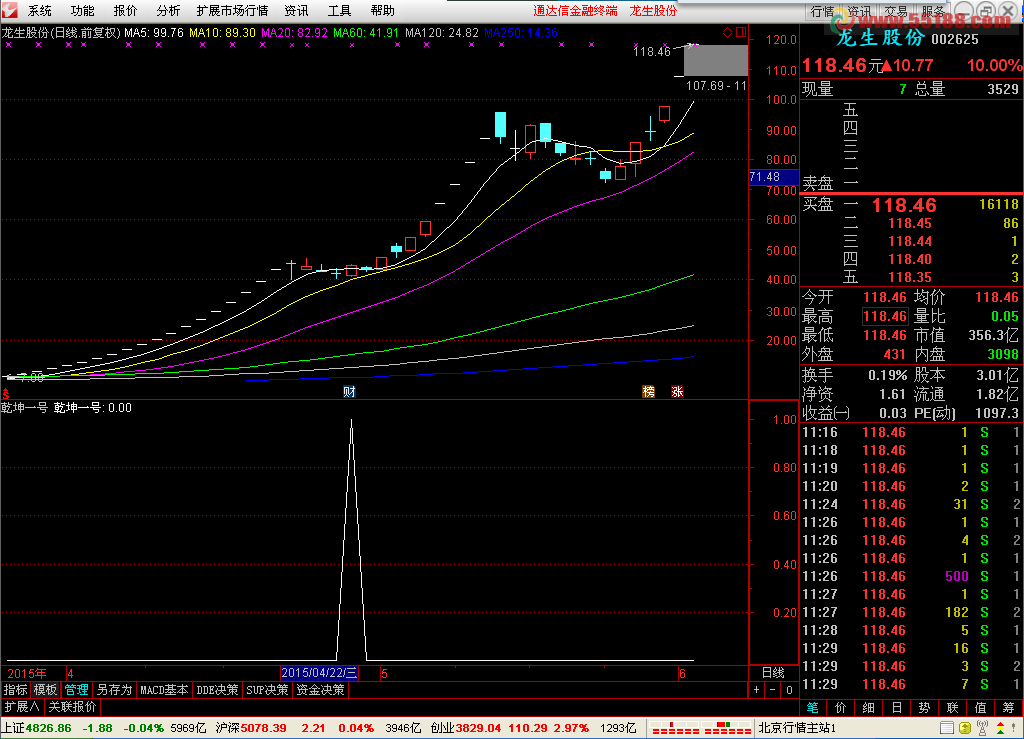
Task: Expand the 扩展 panel at bottom
Action: click(x=22, y=706)
